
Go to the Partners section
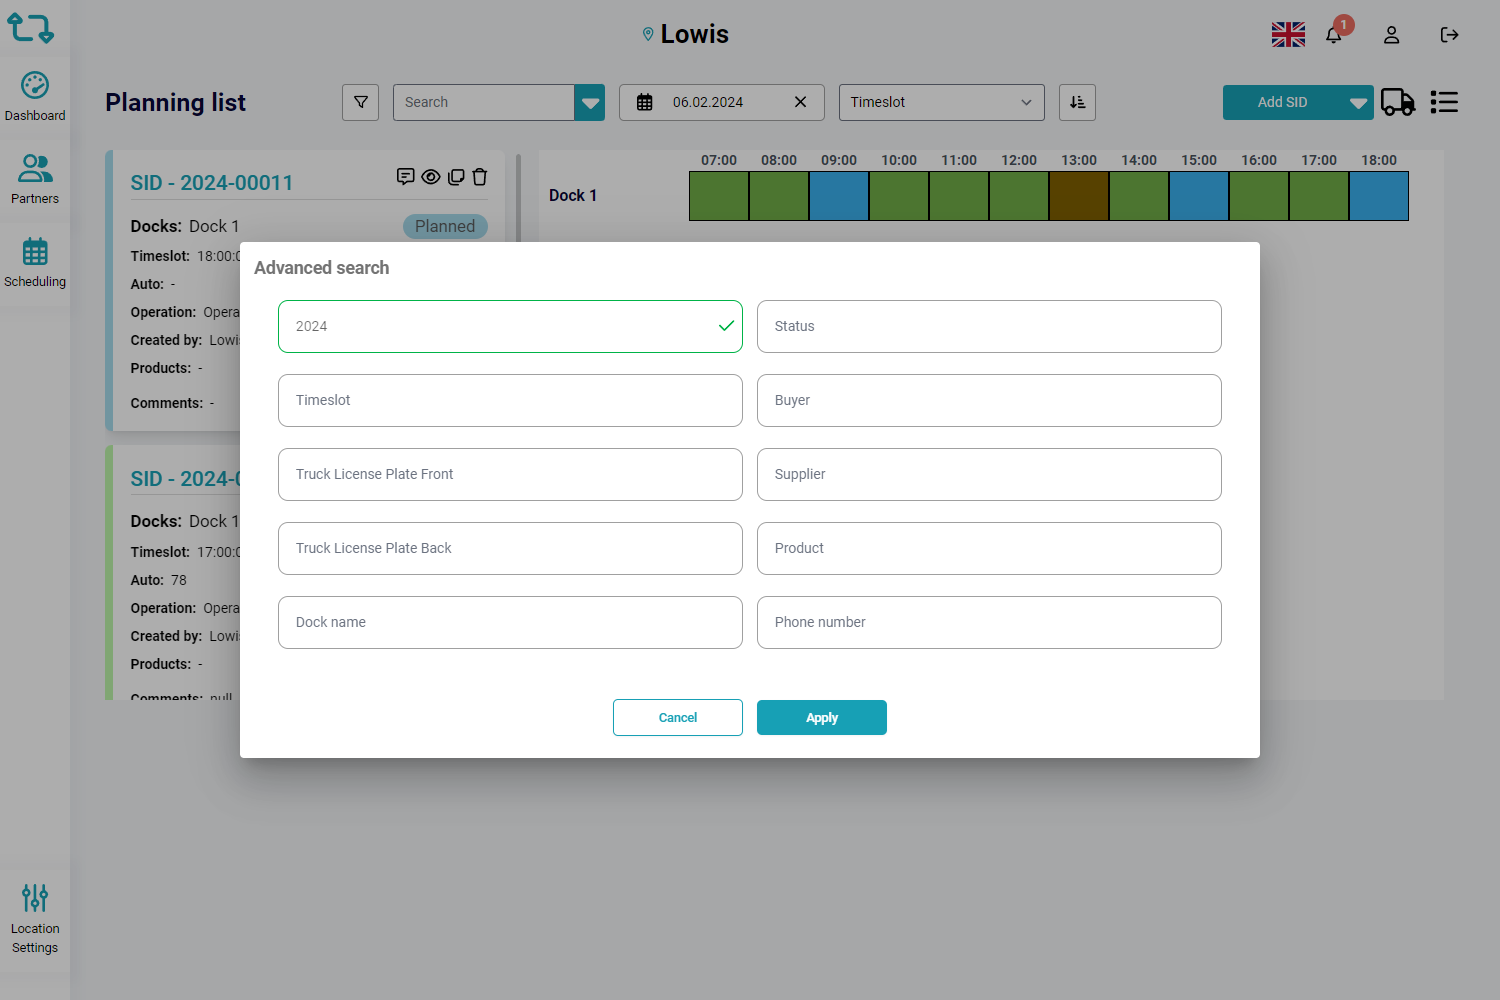(35, 180)
